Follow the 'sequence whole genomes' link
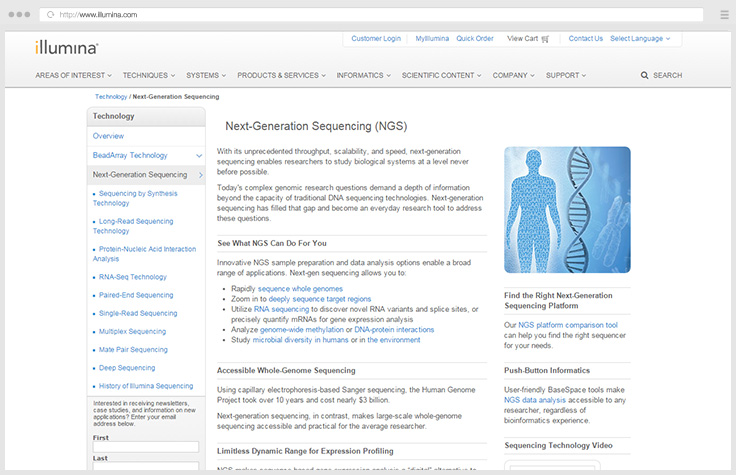 coord(300,288)
